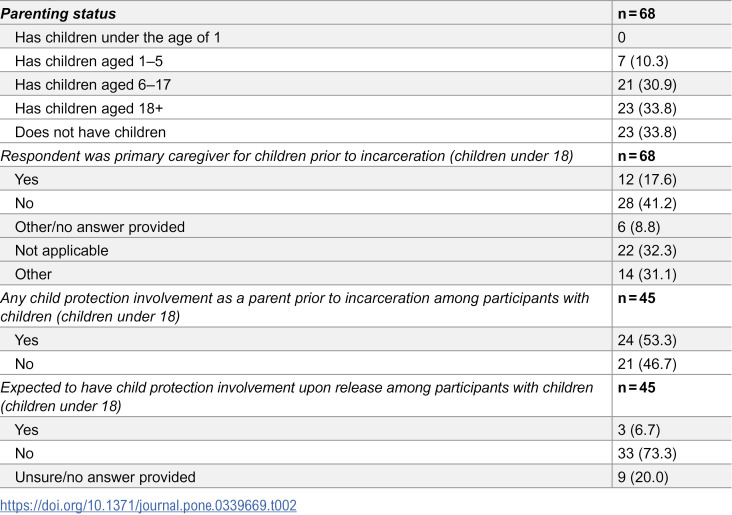Select 'Does not have children' row

(x=366, y=132)
